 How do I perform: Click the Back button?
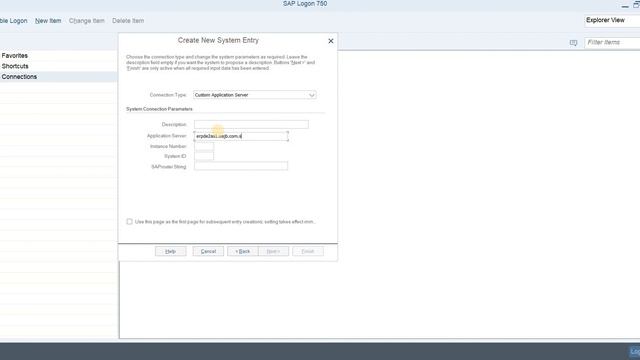point(242,251)
